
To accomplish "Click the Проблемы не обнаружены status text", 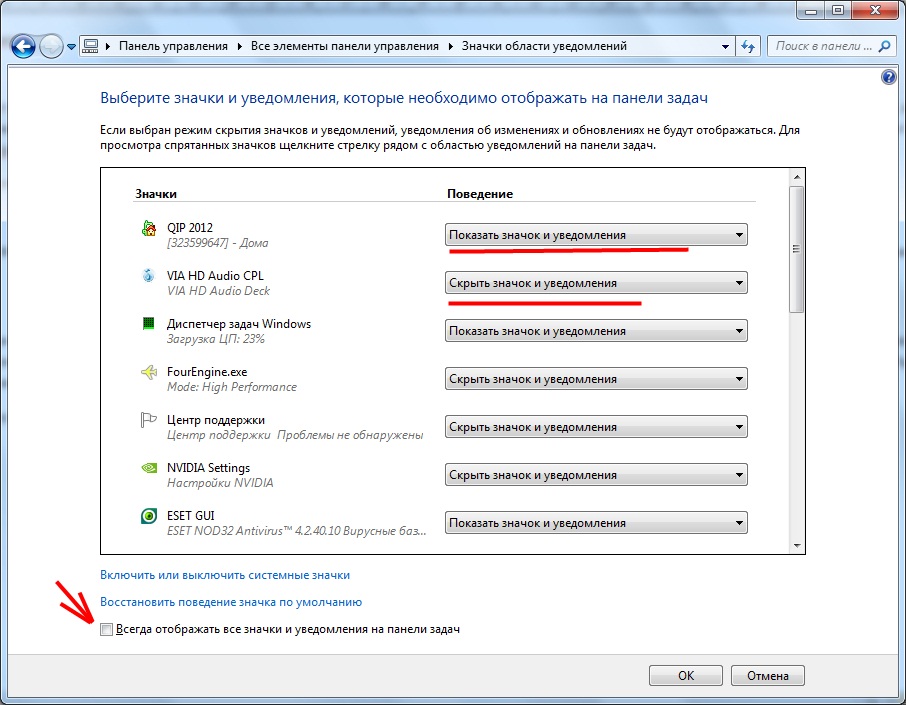I will coord(350,435).
